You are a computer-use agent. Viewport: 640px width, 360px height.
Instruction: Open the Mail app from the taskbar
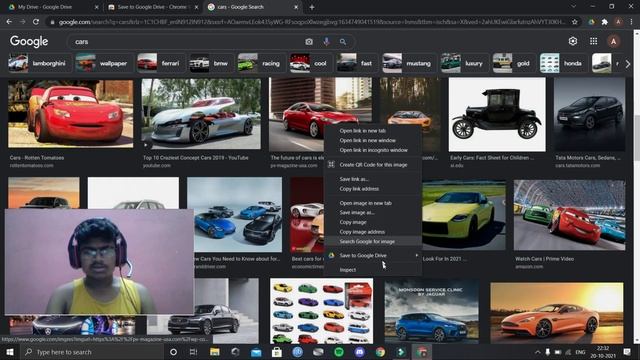click(x=256, y=352)
